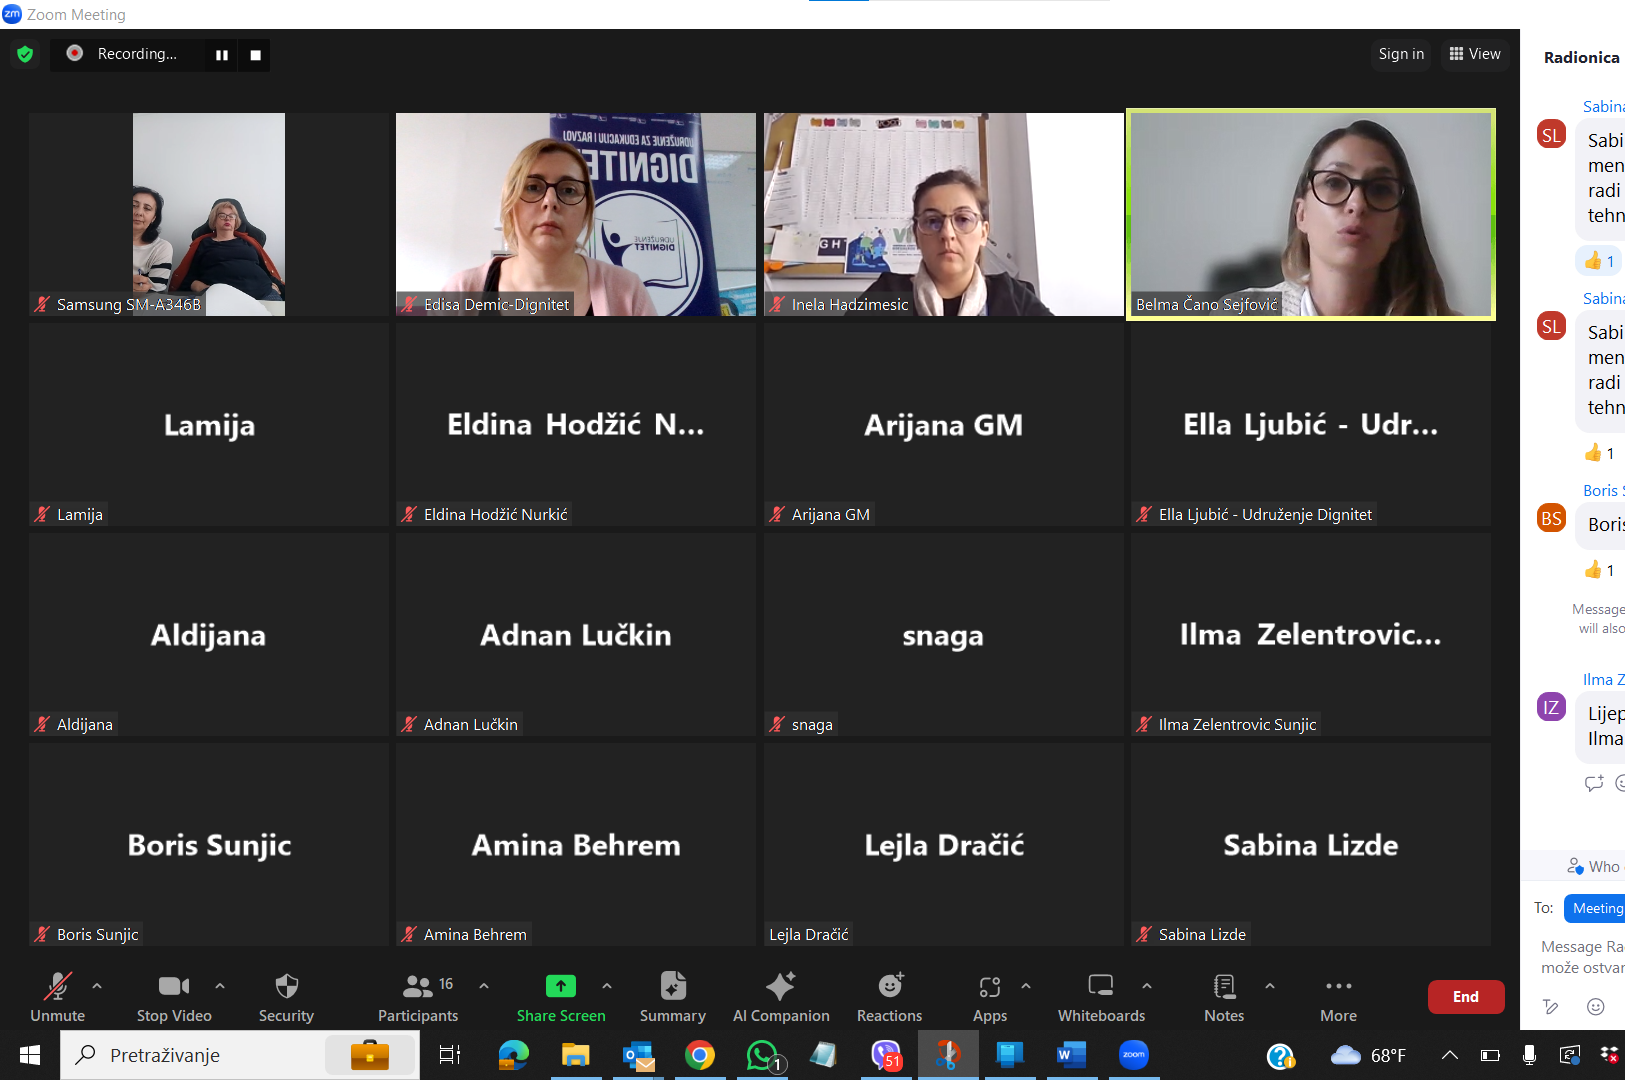Open the View layout menu
The image size is (1625, 1080).
(x=1475, y=54)
